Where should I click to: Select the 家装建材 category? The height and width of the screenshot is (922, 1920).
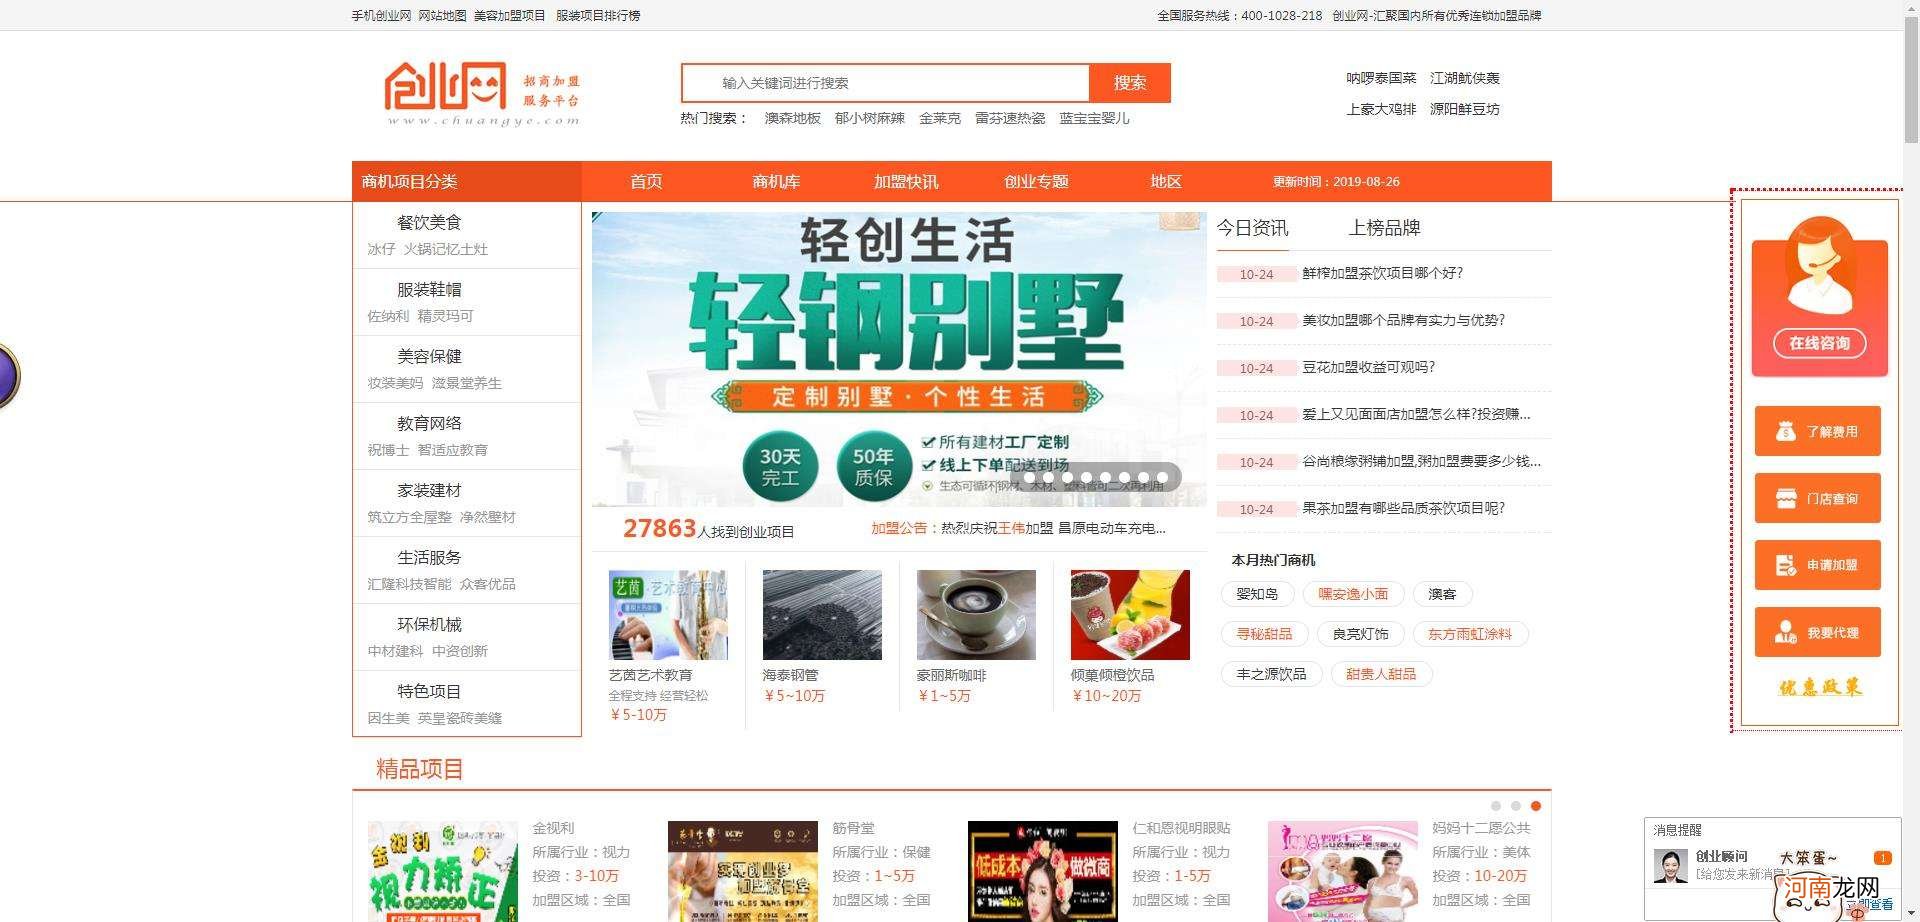click(429, 490)
